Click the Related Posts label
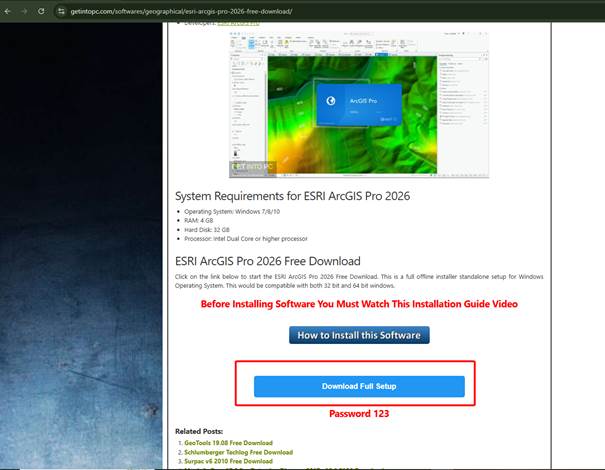The image size is (605, 470). (199, 431)
